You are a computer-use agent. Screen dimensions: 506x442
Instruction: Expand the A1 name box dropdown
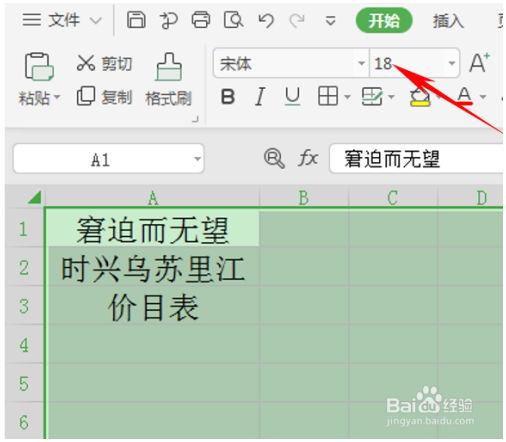click(x=198, y=159)
